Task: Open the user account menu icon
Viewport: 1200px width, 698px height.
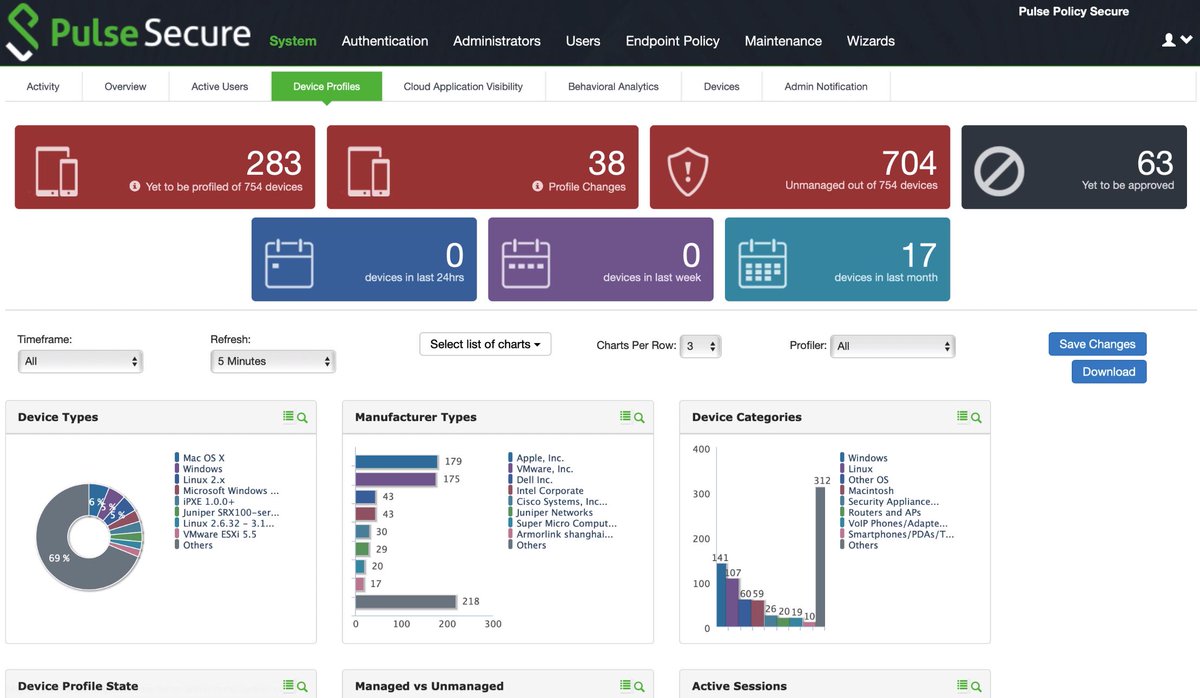Action: (x=1177, y=40)
